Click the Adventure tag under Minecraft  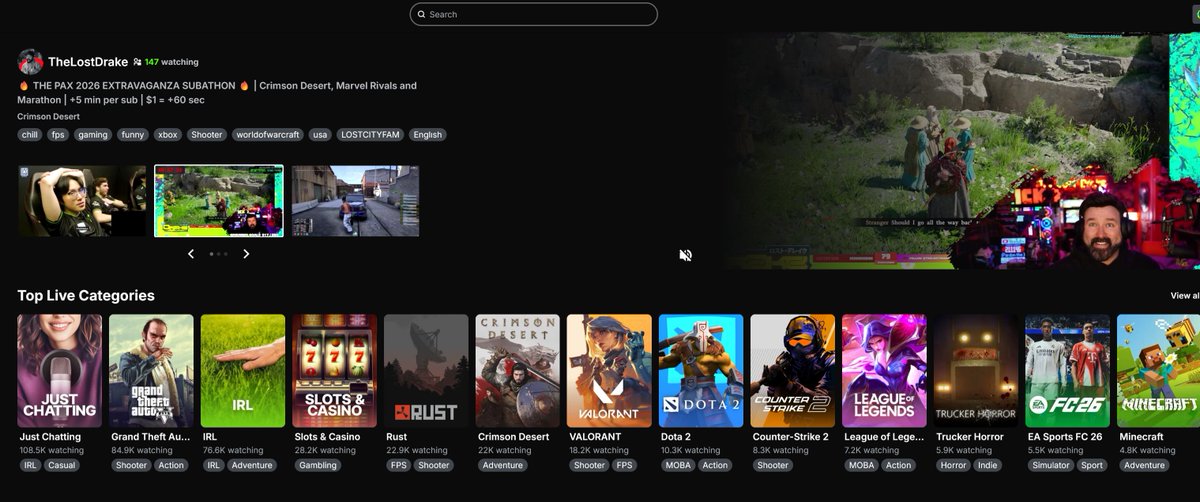(x=1144, y=465)
